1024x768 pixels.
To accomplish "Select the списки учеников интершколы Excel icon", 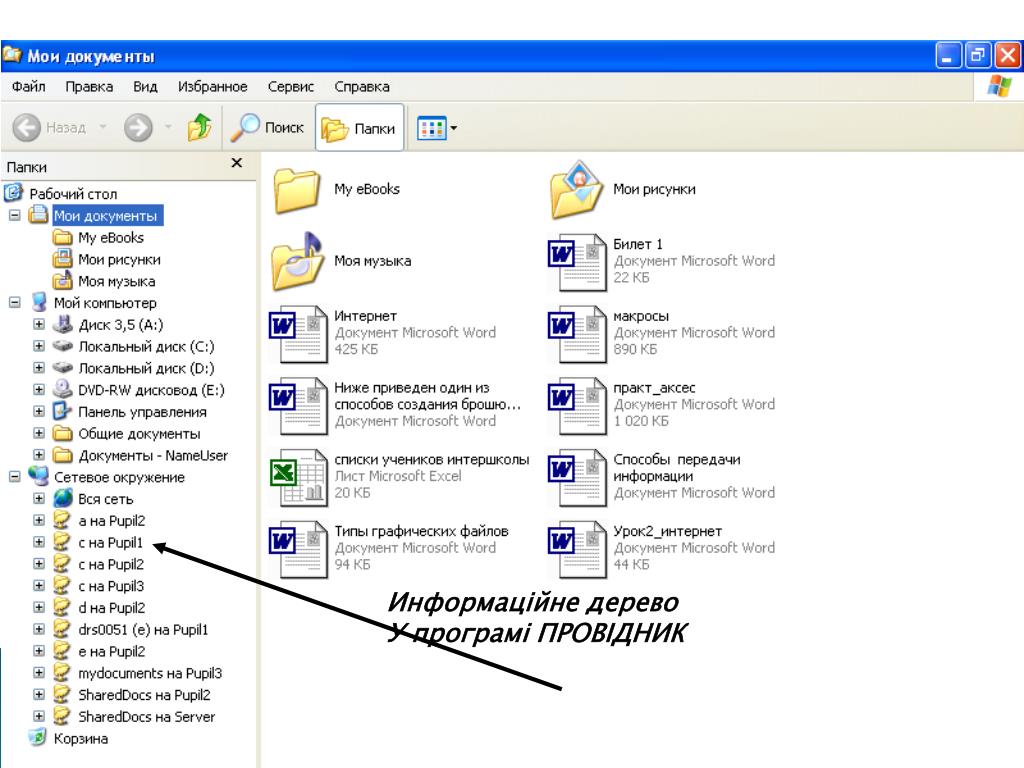I will pyautogui.click(x=298, y=477).
